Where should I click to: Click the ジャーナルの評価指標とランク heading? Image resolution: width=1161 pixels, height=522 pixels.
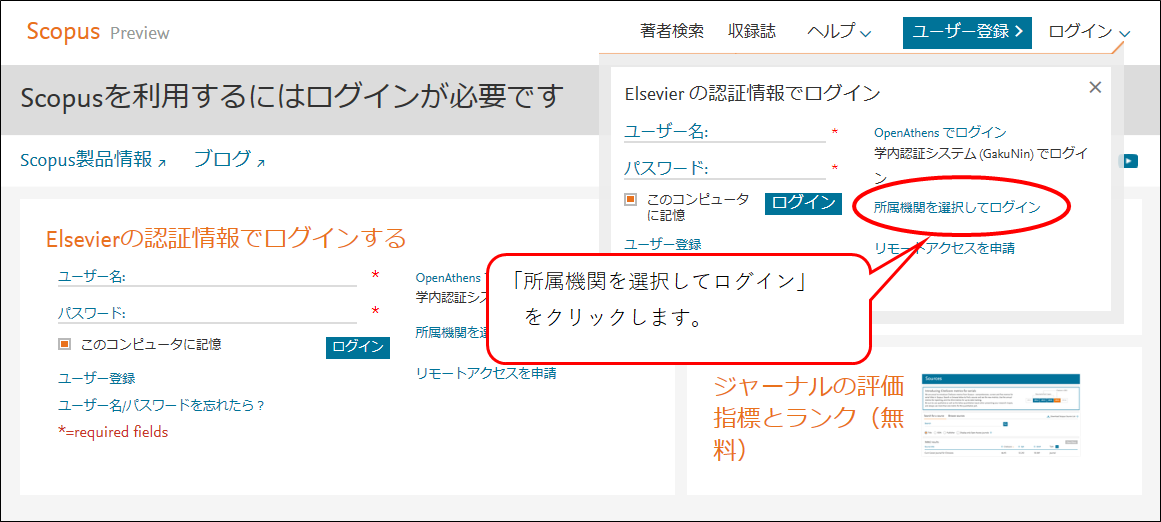(809, 418)
